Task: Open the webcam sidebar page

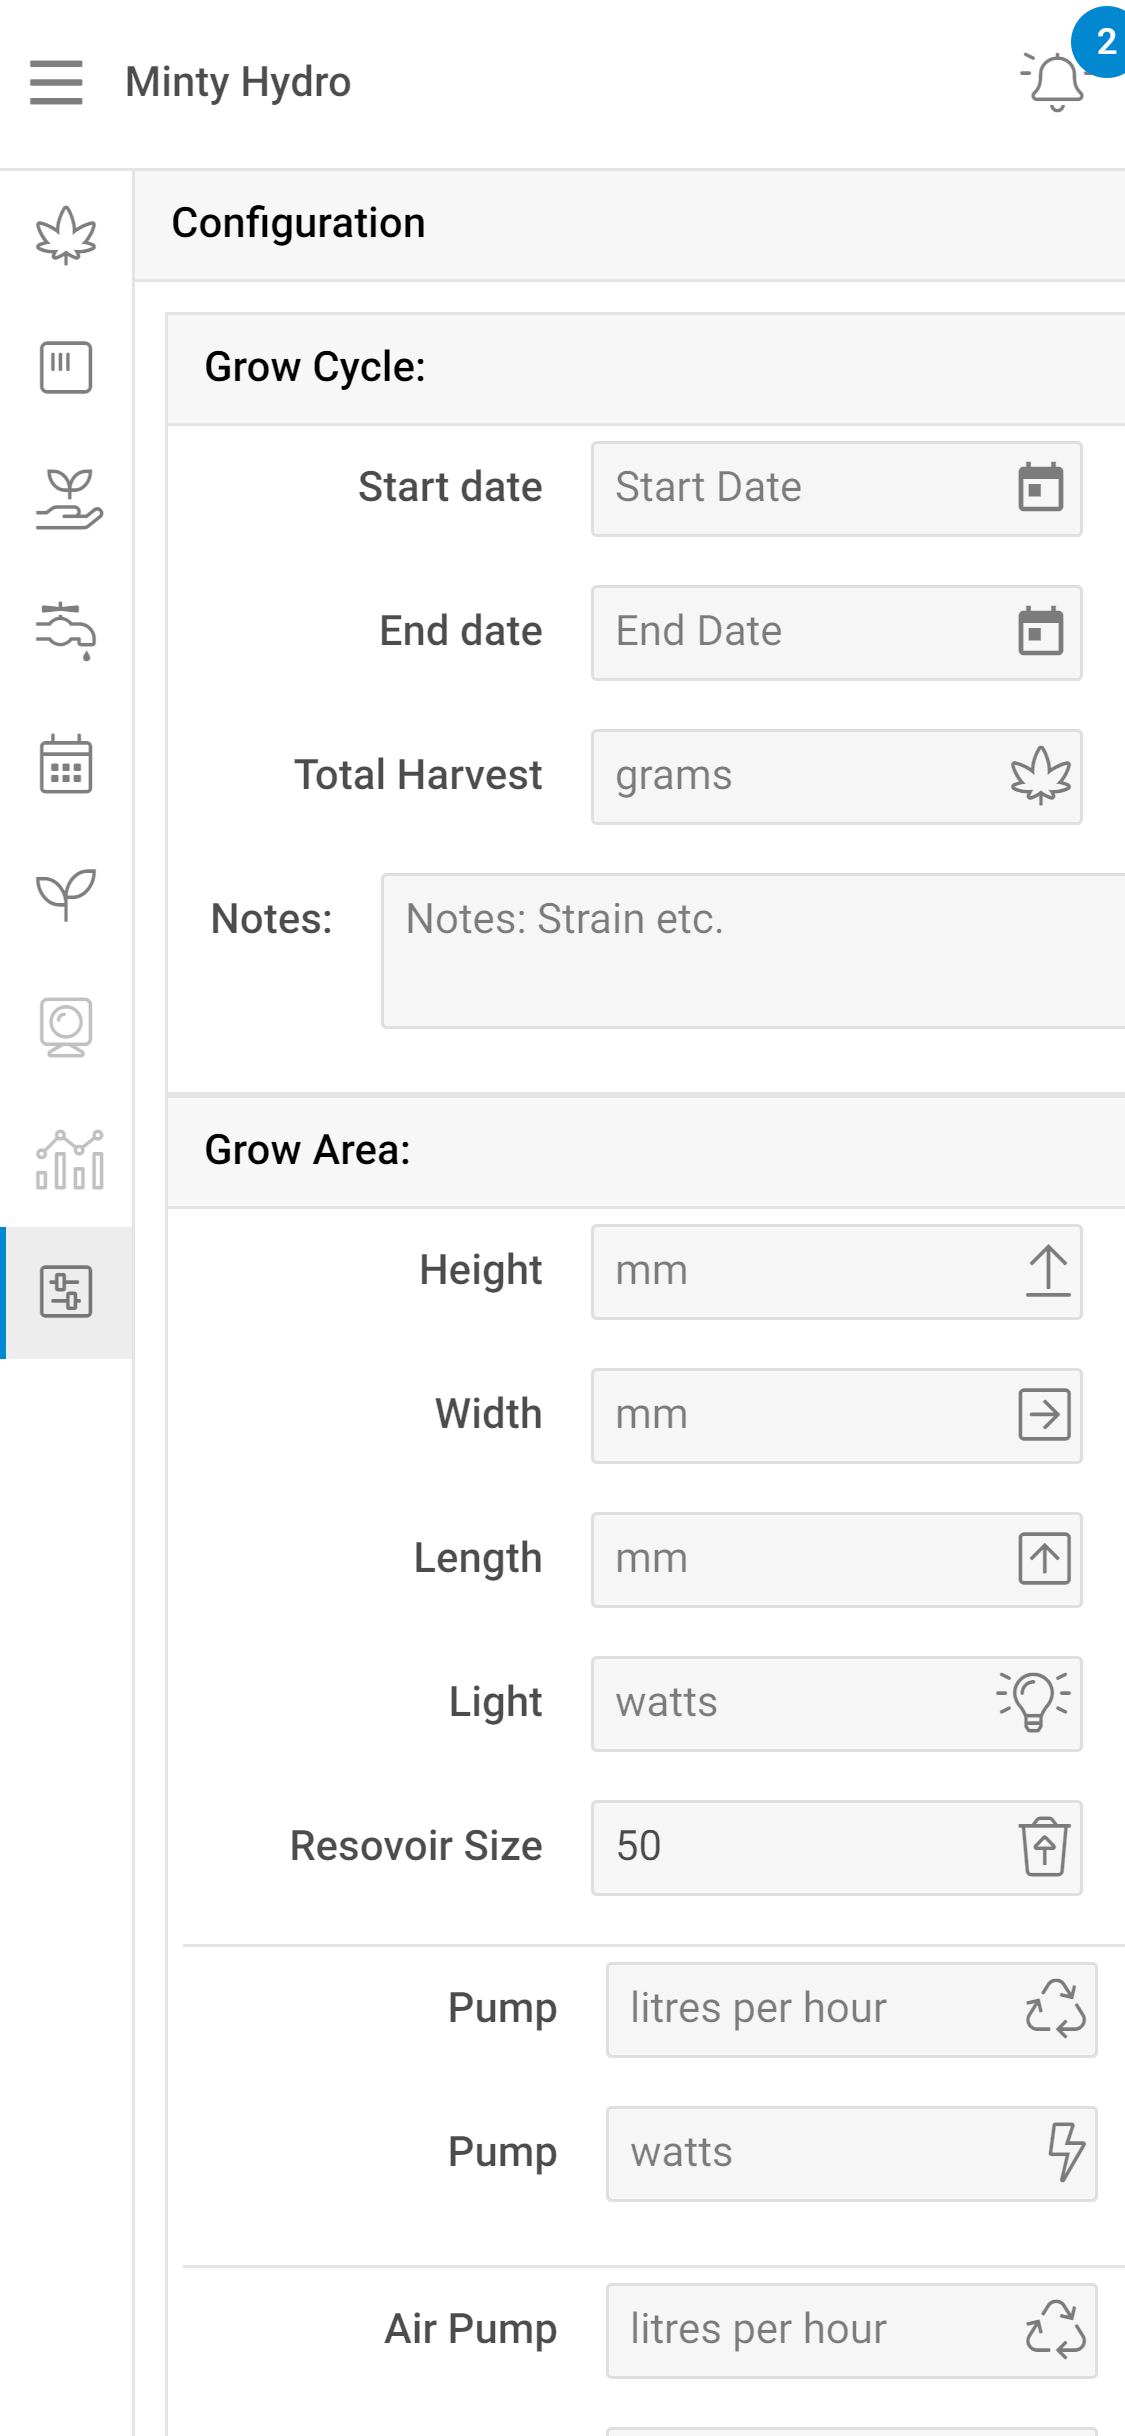Action: click(66, 1027)
